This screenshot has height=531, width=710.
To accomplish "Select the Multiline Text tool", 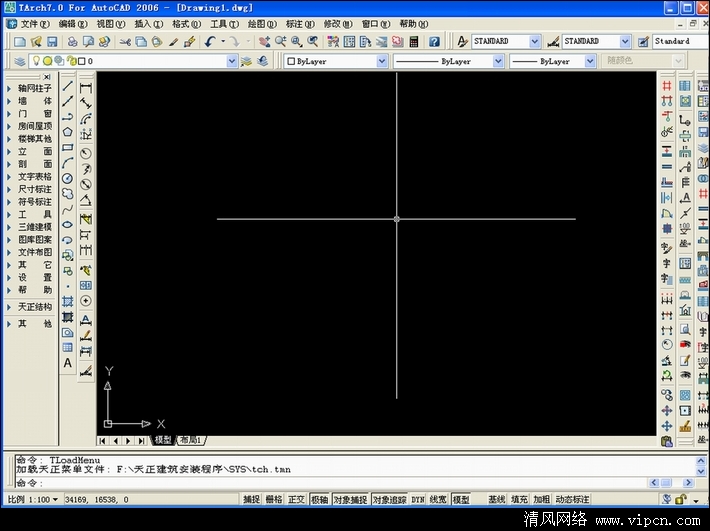I will tap(67, 363).
